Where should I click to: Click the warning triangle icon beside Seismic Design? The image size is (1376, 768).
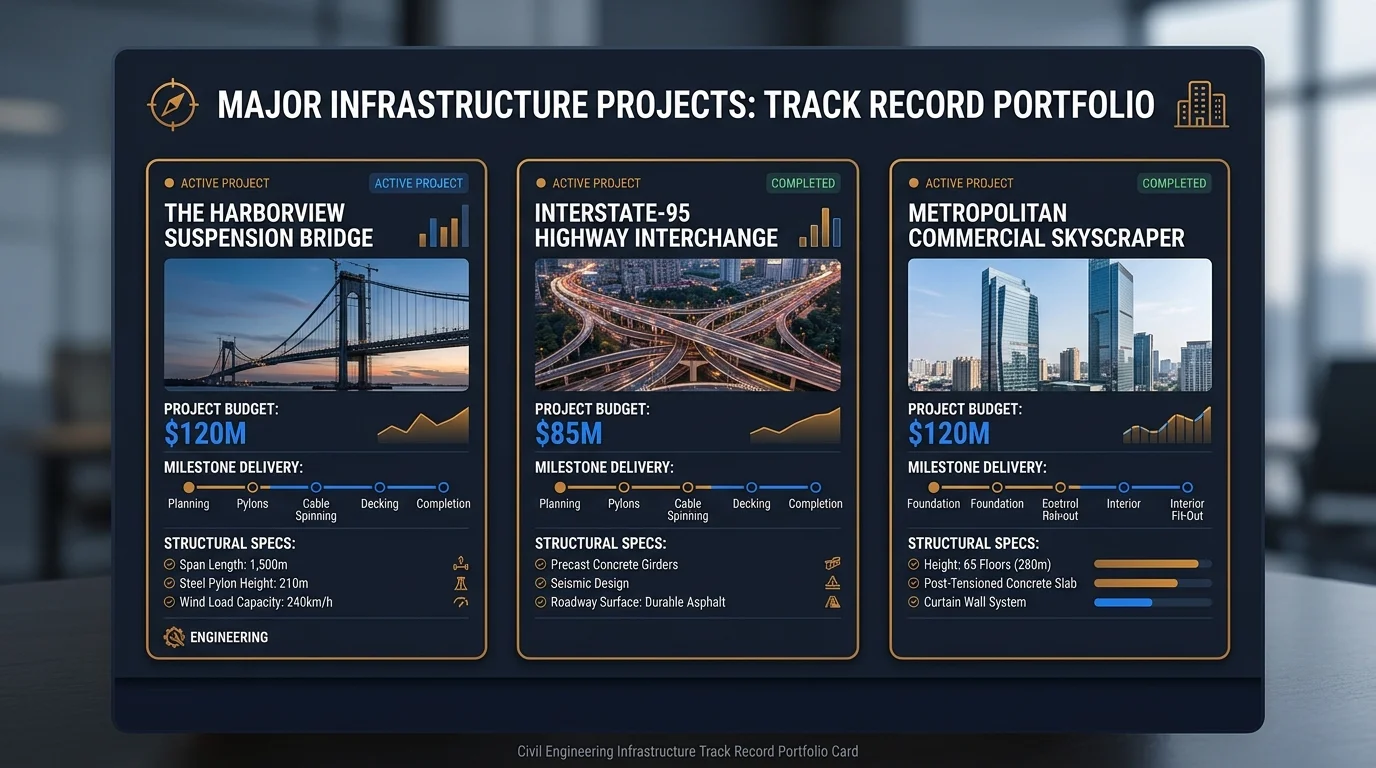tap(832, 583)
